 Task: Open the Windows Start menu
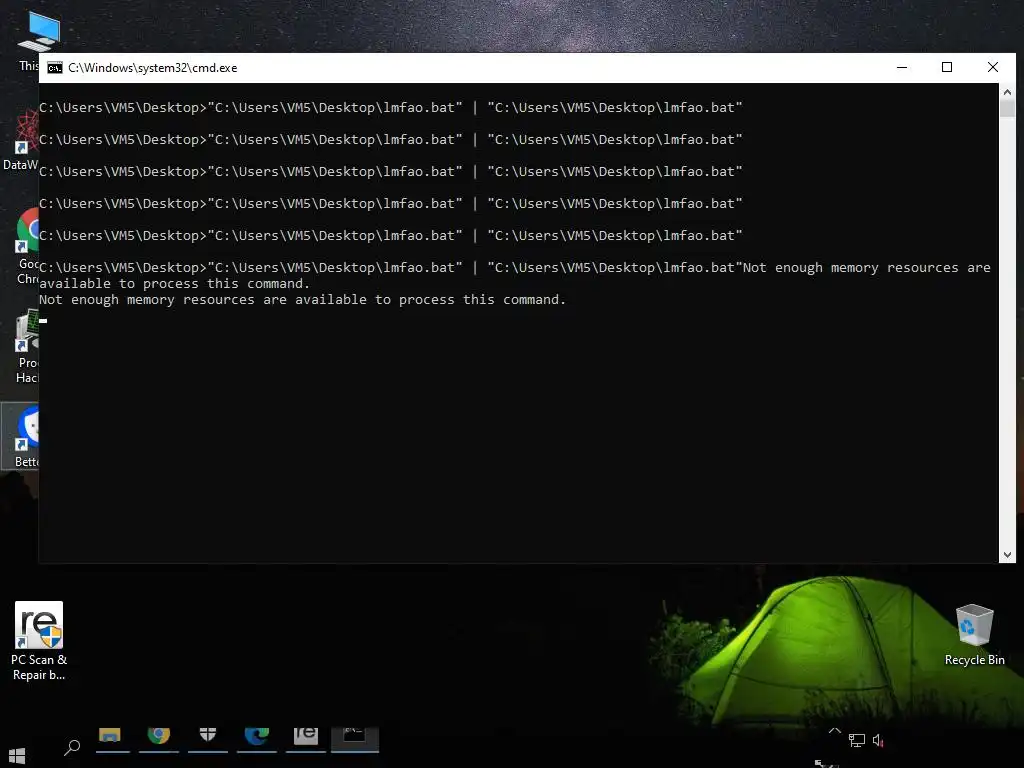[x=16, y=756]
